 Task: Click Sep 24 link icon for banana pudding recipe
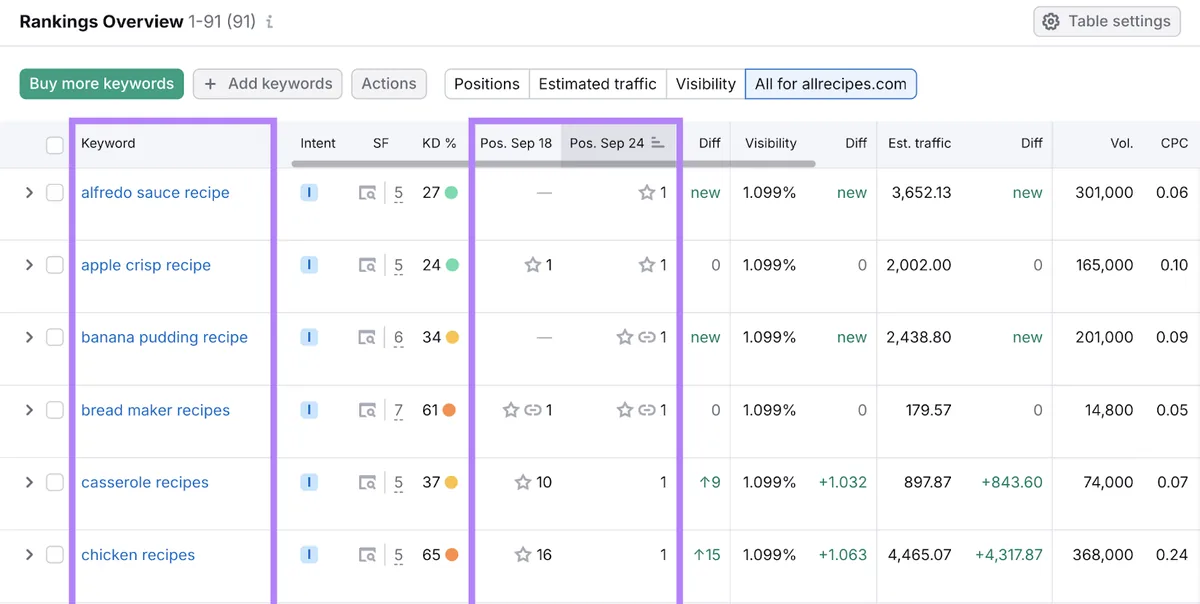[647, 338]
